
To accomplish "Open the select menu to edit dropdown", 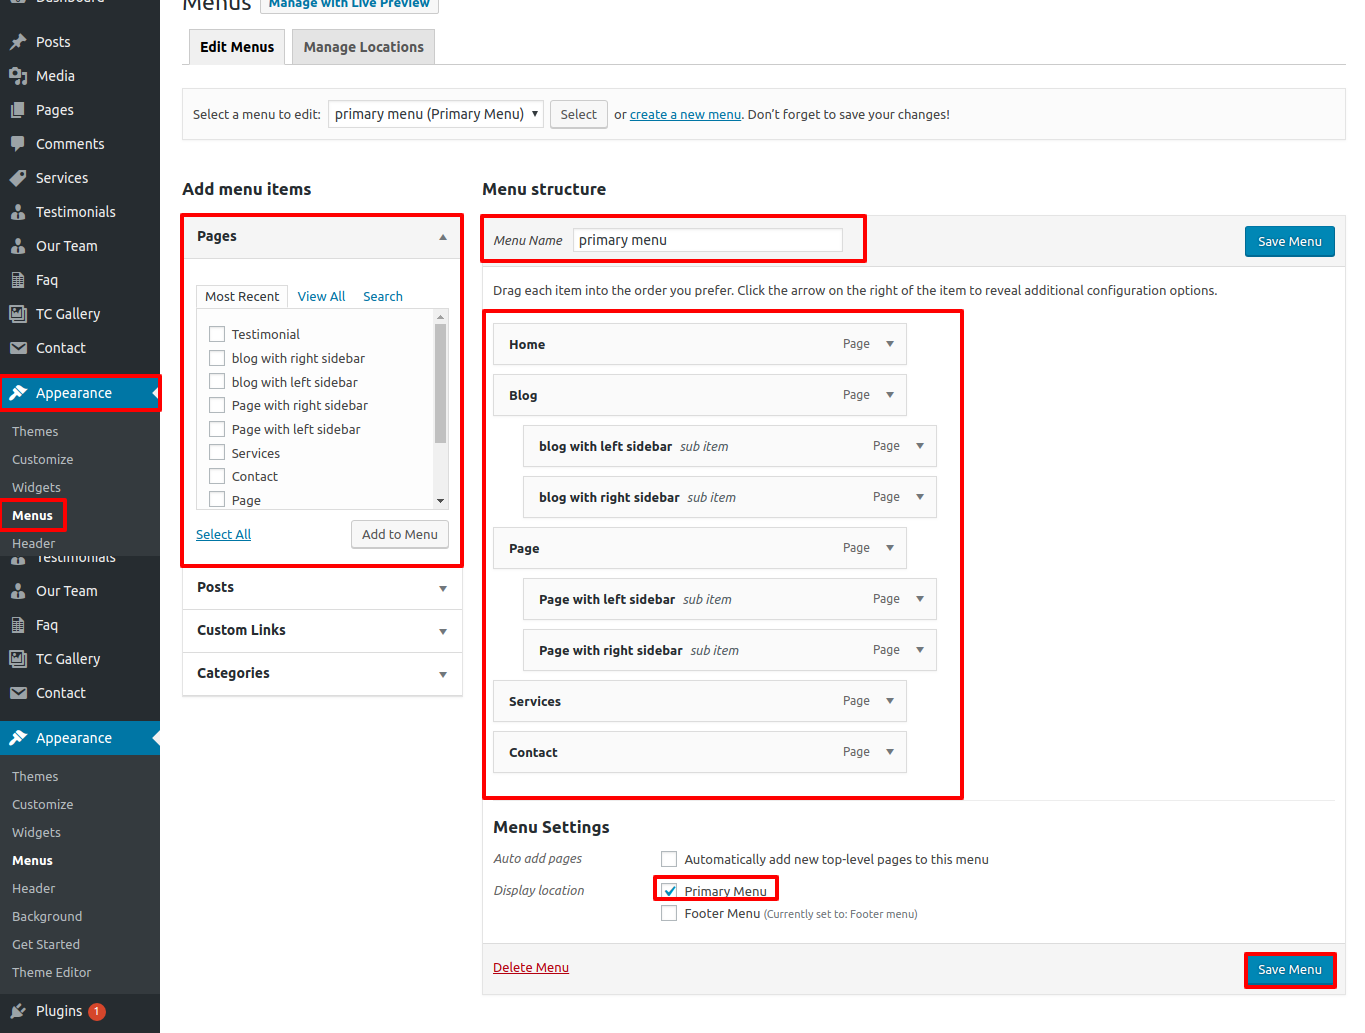I will (x=436, y=114).
